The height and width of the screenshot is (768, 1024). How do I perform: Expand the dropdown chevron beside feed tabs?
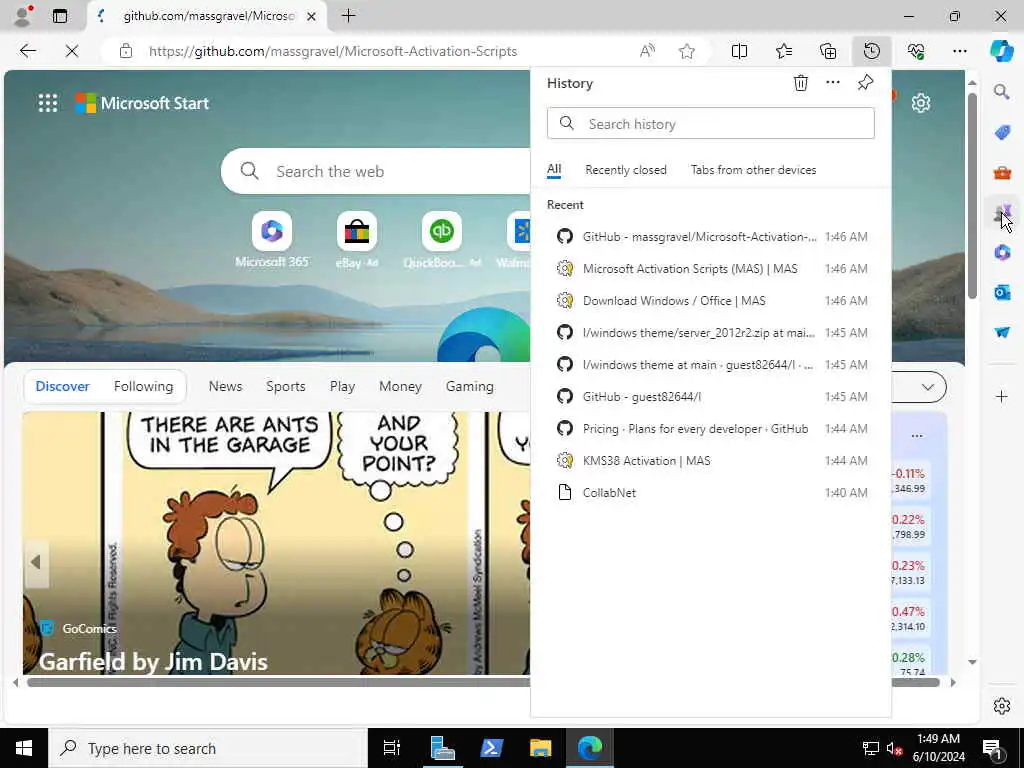927,387
